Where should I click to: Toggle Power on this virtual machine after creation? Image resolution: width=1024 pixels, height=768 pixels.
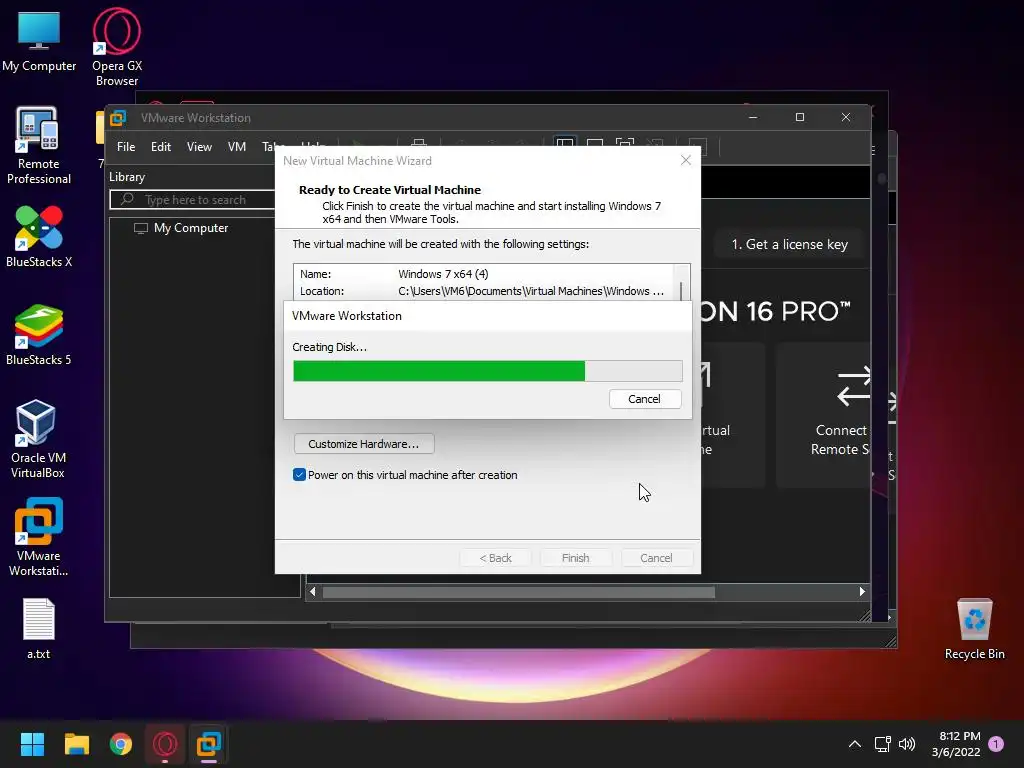click(300, 475)
